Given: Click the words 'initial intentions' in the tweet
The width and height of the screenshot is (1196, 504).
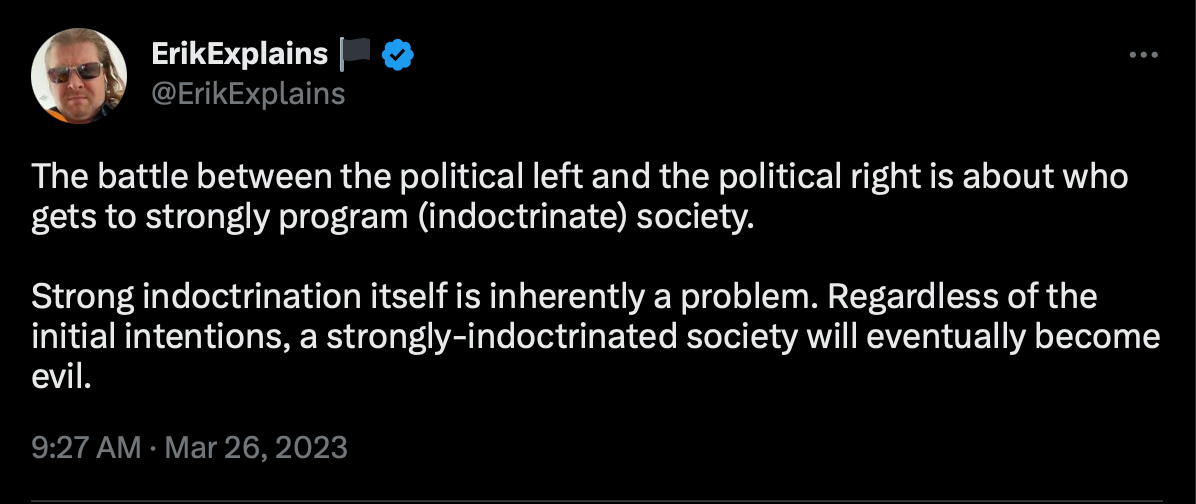Looking at the screenshot, I should (x=158, y=336).
